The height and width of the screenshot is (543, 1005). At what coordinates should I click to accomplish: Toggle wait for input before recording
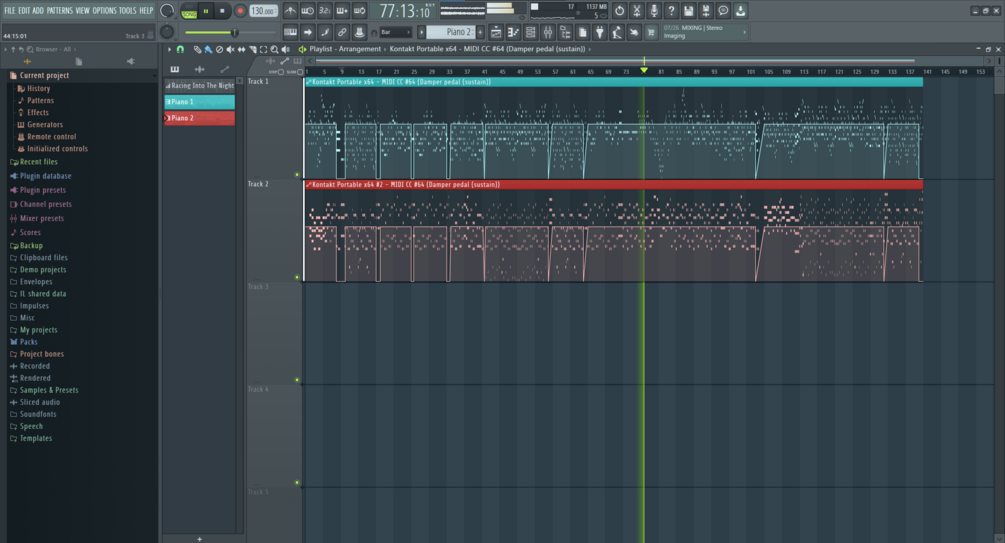coord(308,11)
